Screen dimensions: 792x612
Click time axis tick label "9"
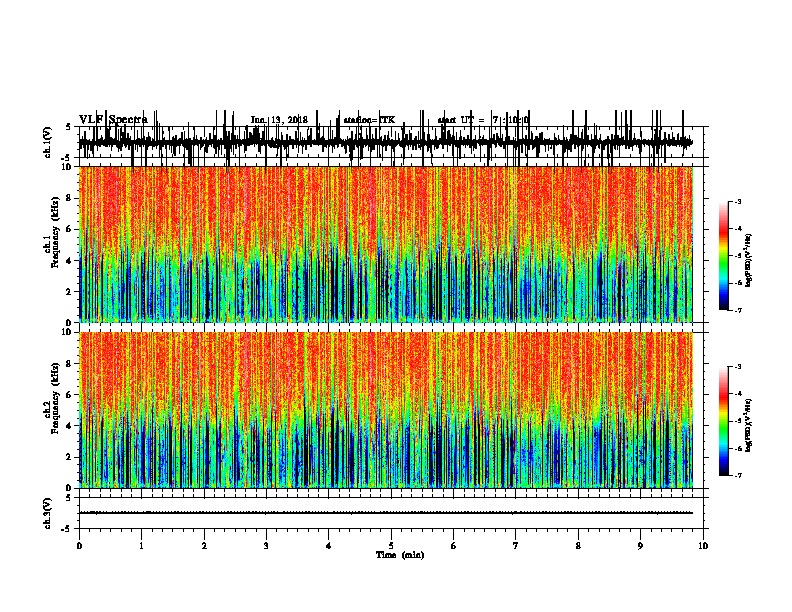pos(640,546)
